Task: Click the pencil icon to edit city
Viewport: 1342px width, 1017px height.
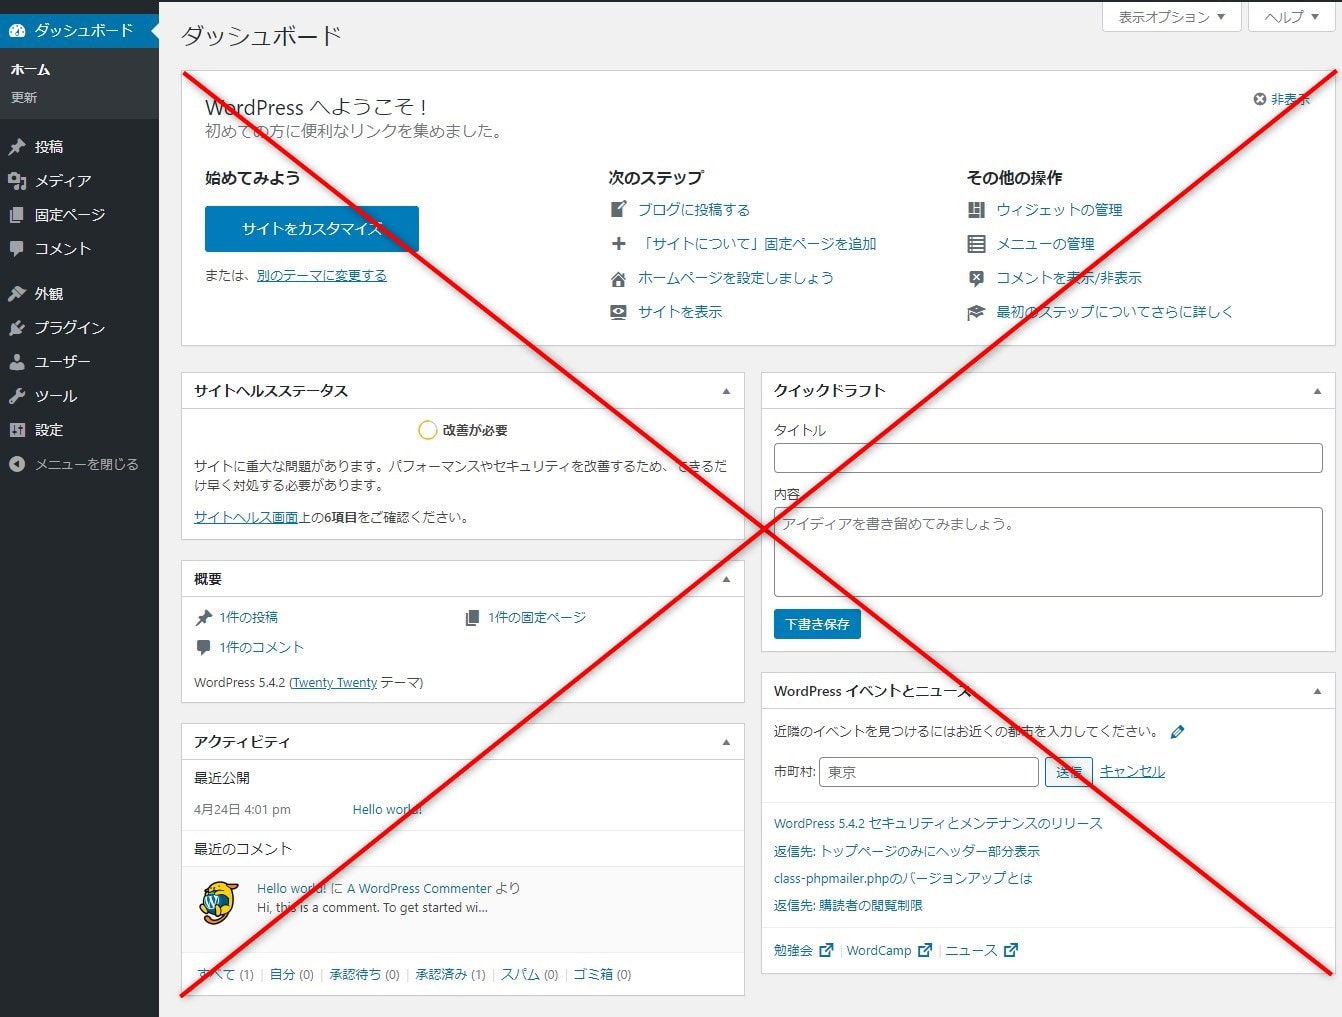Action: pyautogui.click(x=1178, y=732)
